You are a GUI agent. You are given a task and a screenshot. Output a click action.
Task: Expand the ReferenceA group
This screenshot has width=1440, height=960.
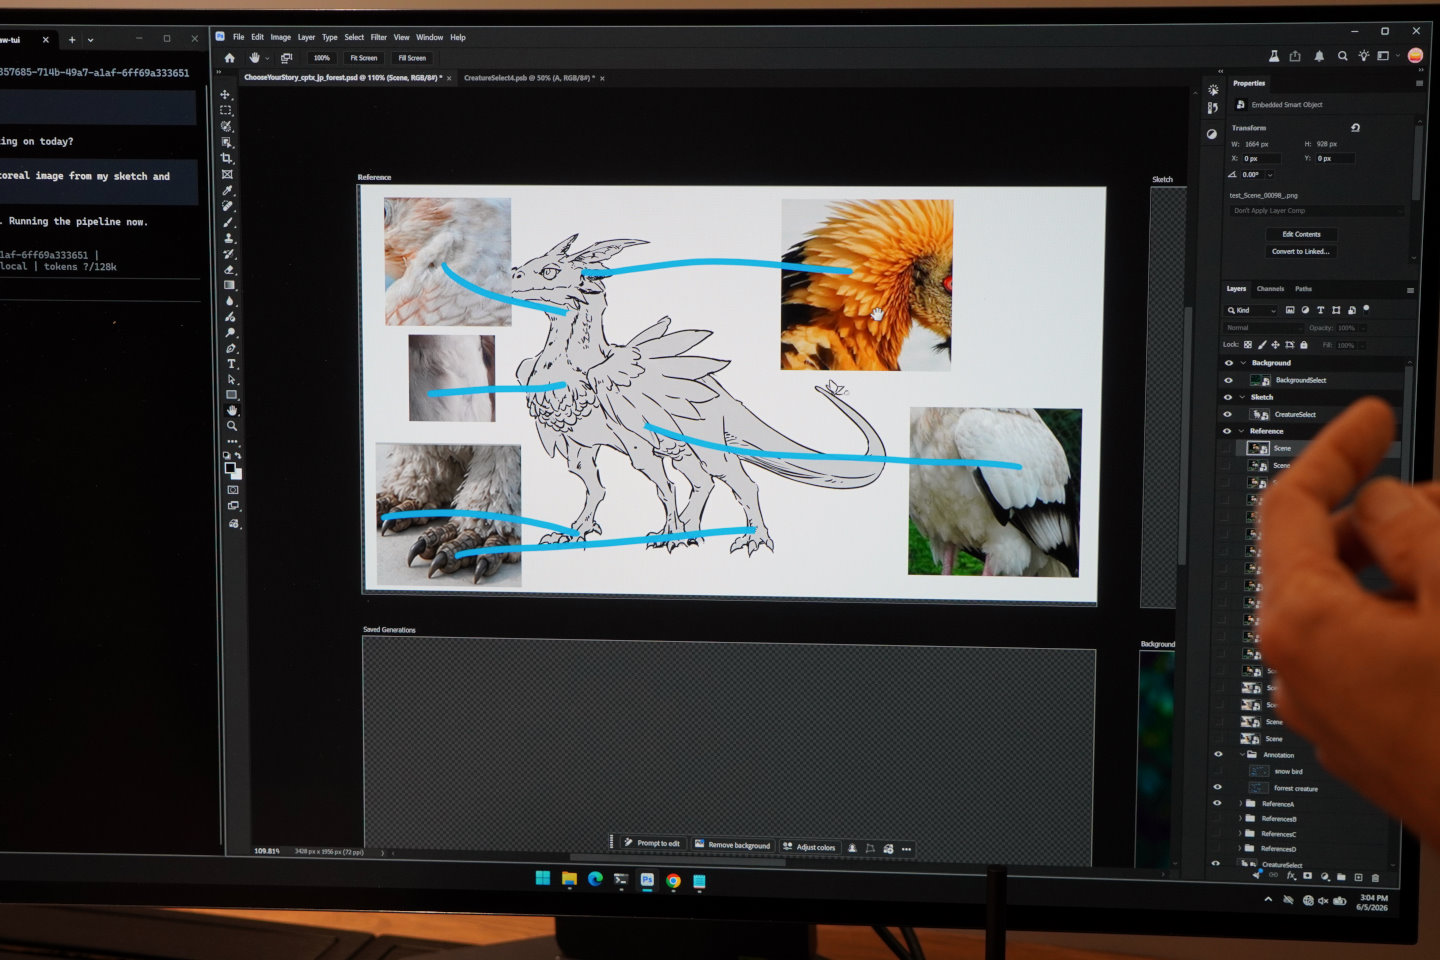coord(1240,803)
